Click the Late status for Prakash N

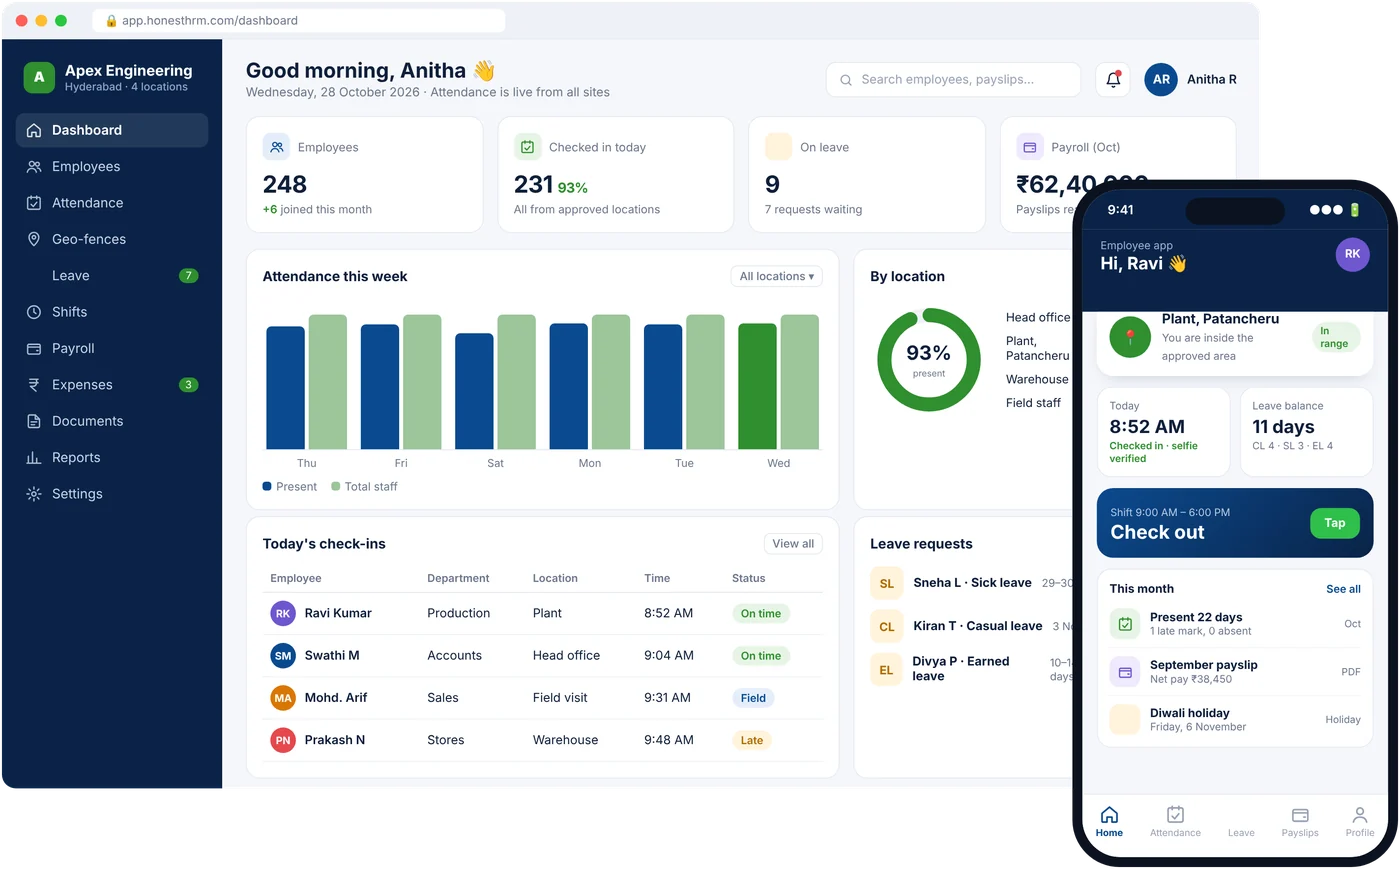pyautogui.click(x=752, y=741)
